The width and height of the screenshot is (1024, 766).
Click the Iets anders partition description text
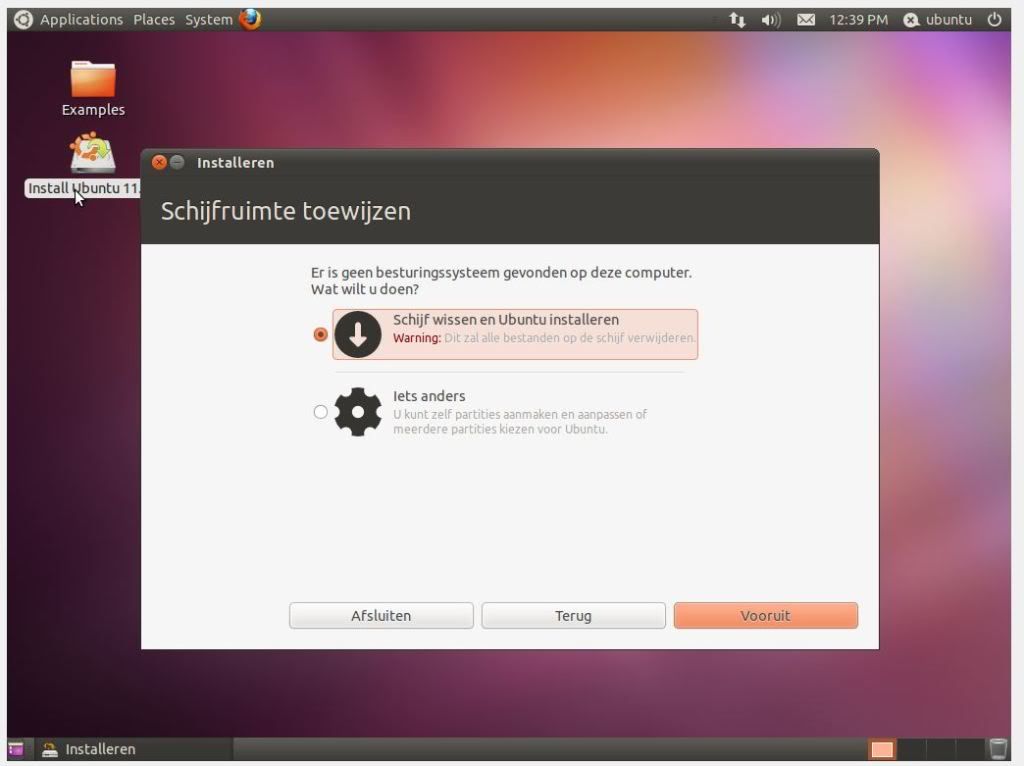[x=520, y=422]
